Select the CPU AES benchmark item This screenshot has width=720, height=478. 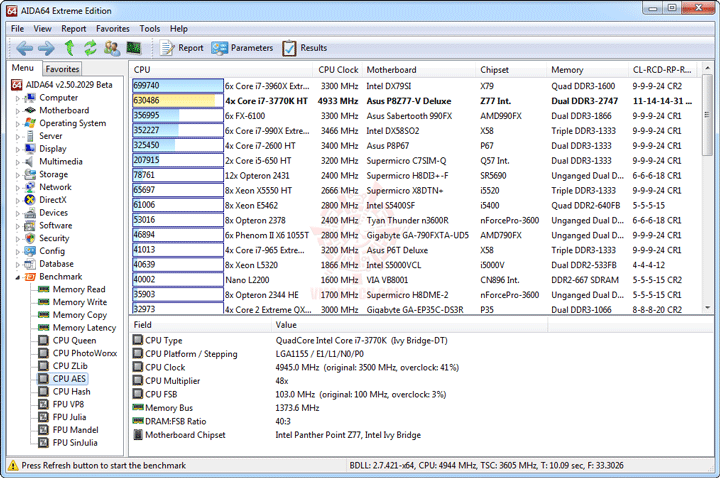[63, 379]
